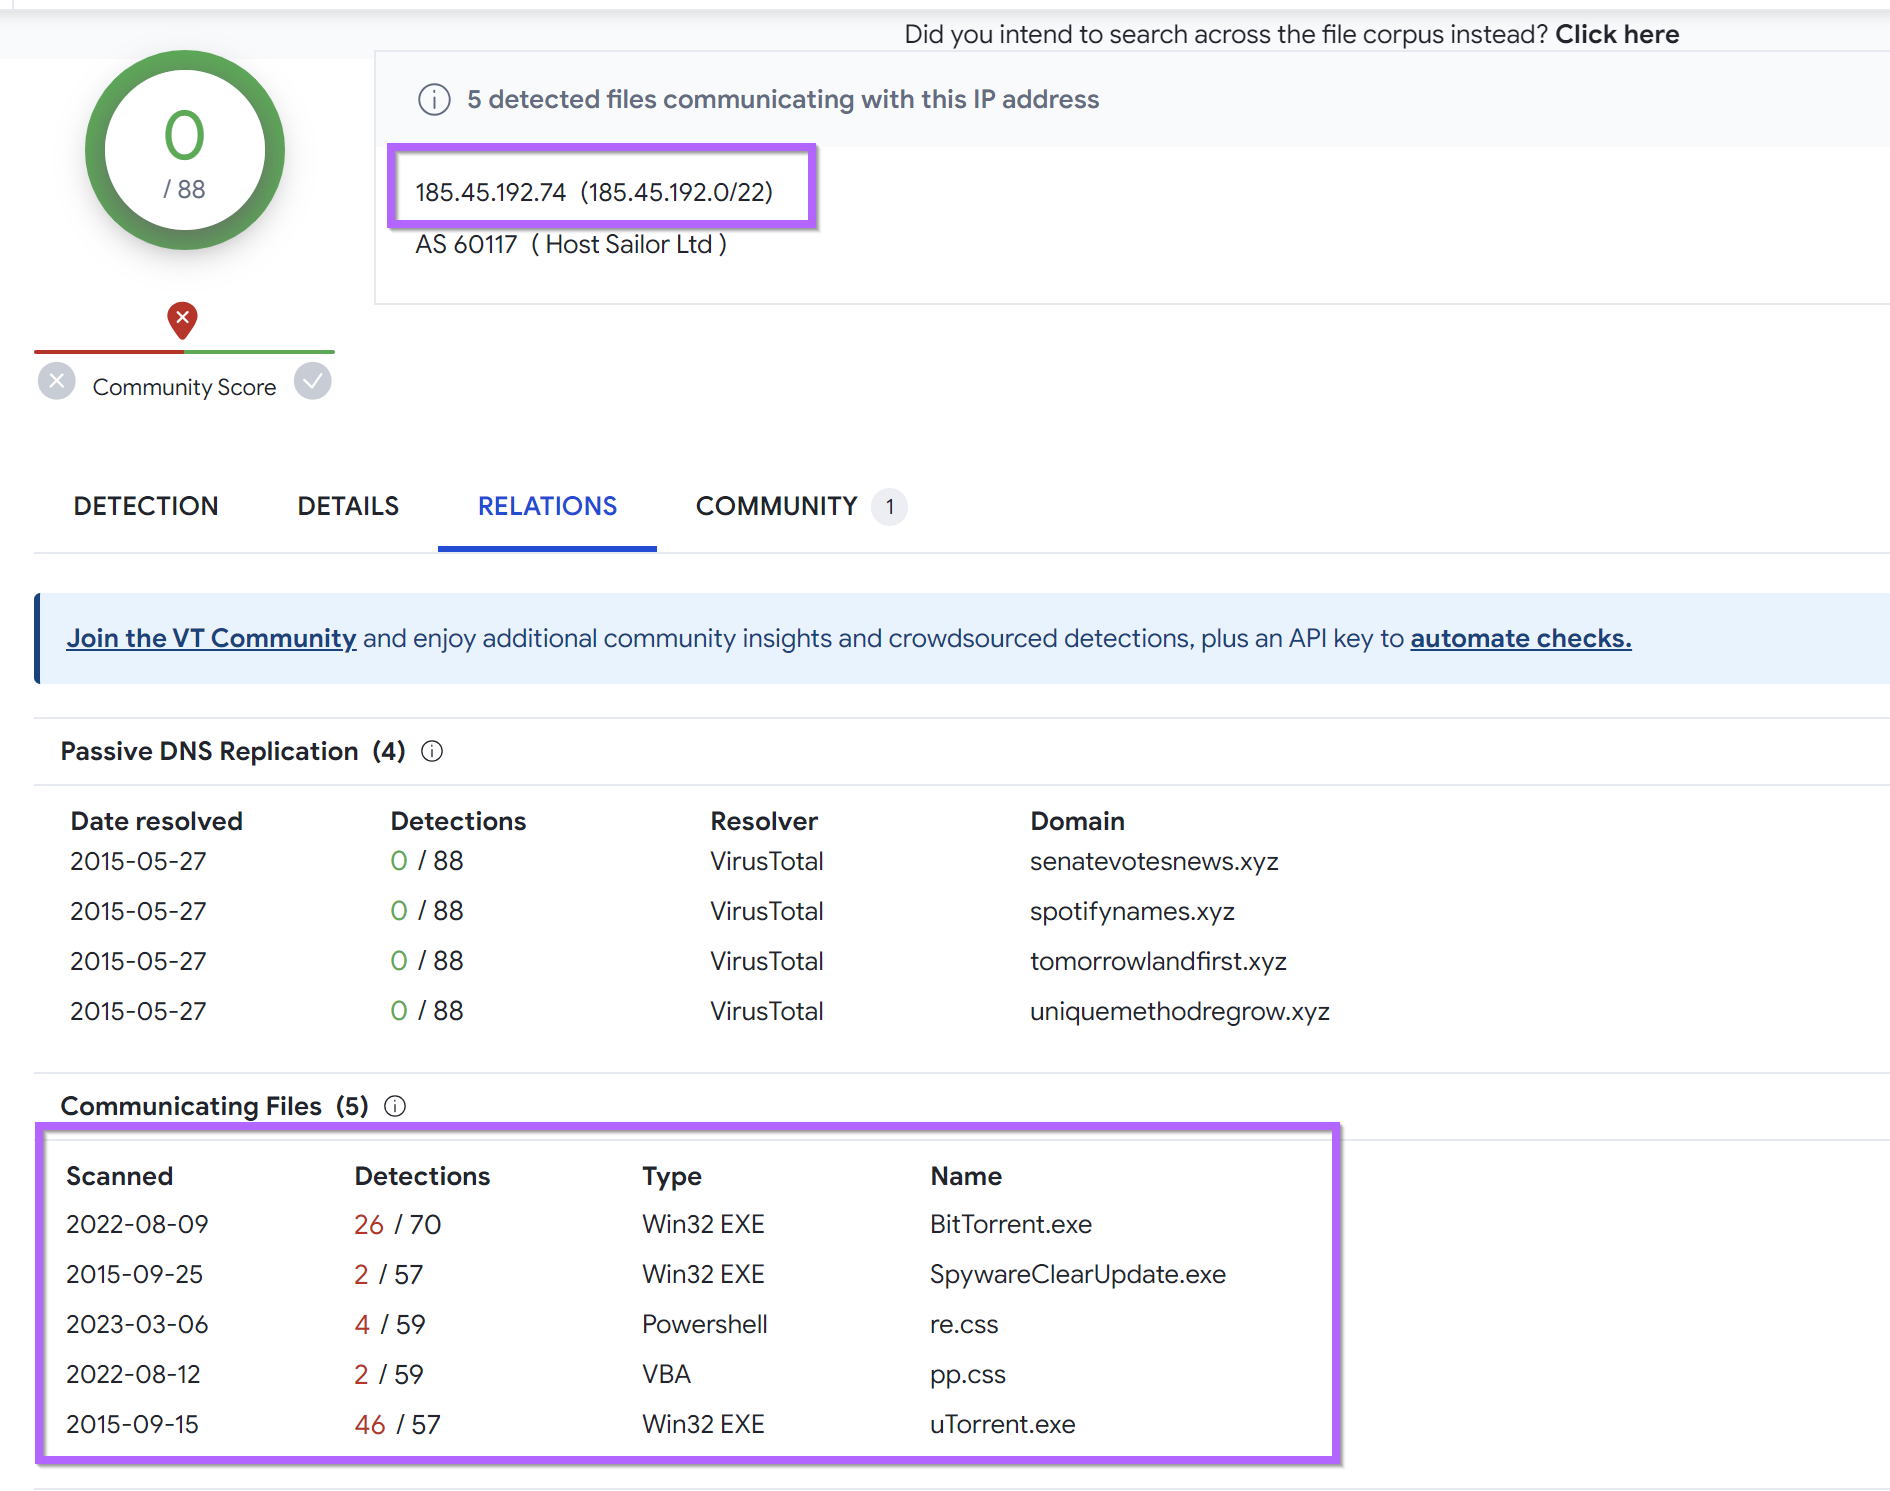Viewport: 1890px width, 1491px height.
Task: Click the 'Click here' file corpus link
Action: coord(1617,34)
